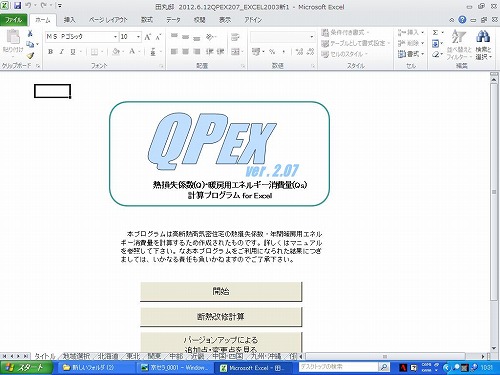Image resolution: width=500 pixels, height=375 pixels.
Task: Click the Excel Help question mark icon
Action: pos(462,20)
